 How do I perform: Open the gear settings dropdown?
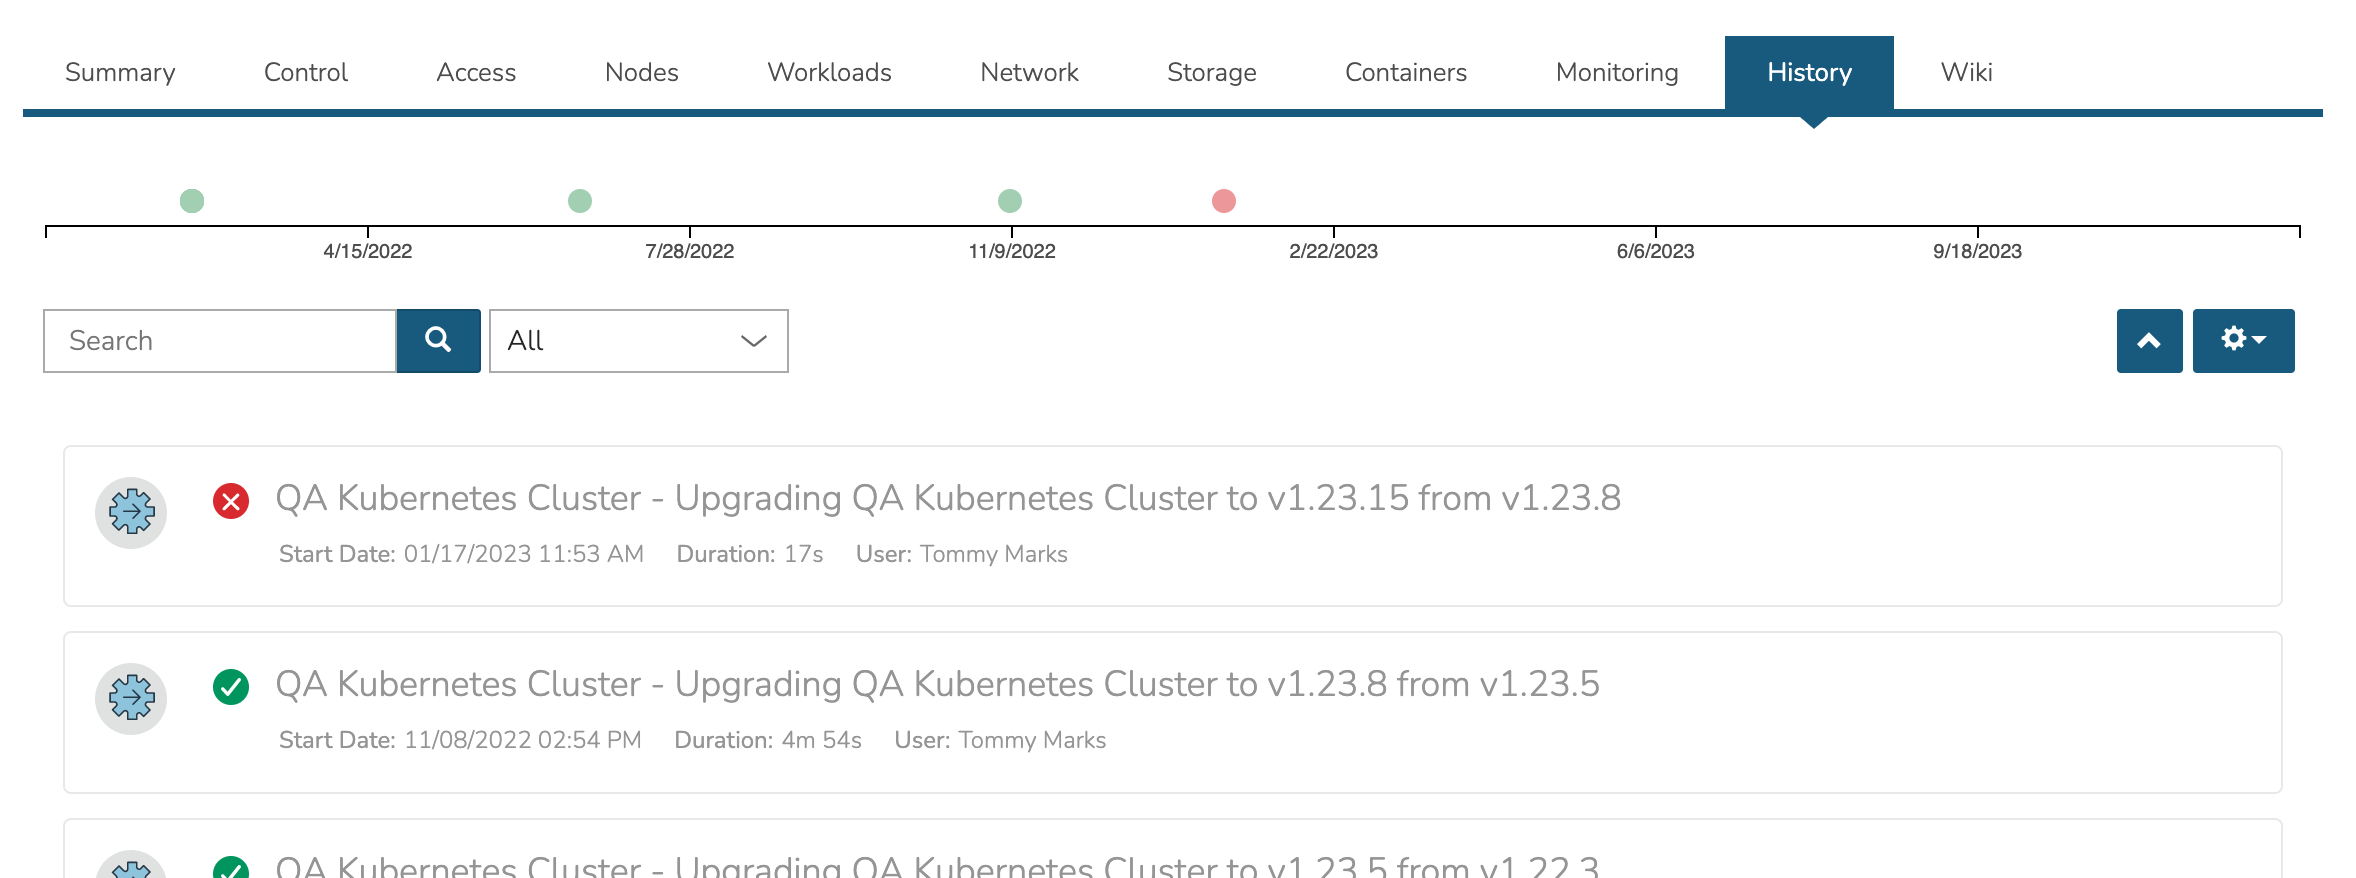tap(2243, 341)
